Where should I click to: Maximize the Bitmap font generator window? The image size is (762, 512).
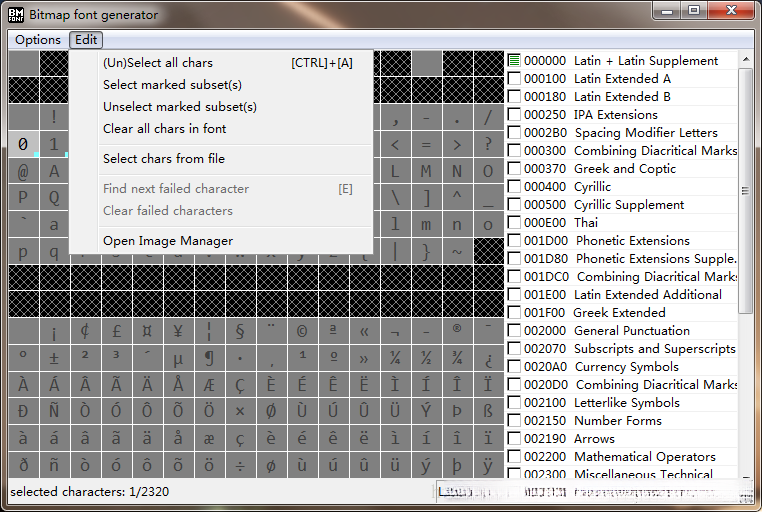point(694,10)
